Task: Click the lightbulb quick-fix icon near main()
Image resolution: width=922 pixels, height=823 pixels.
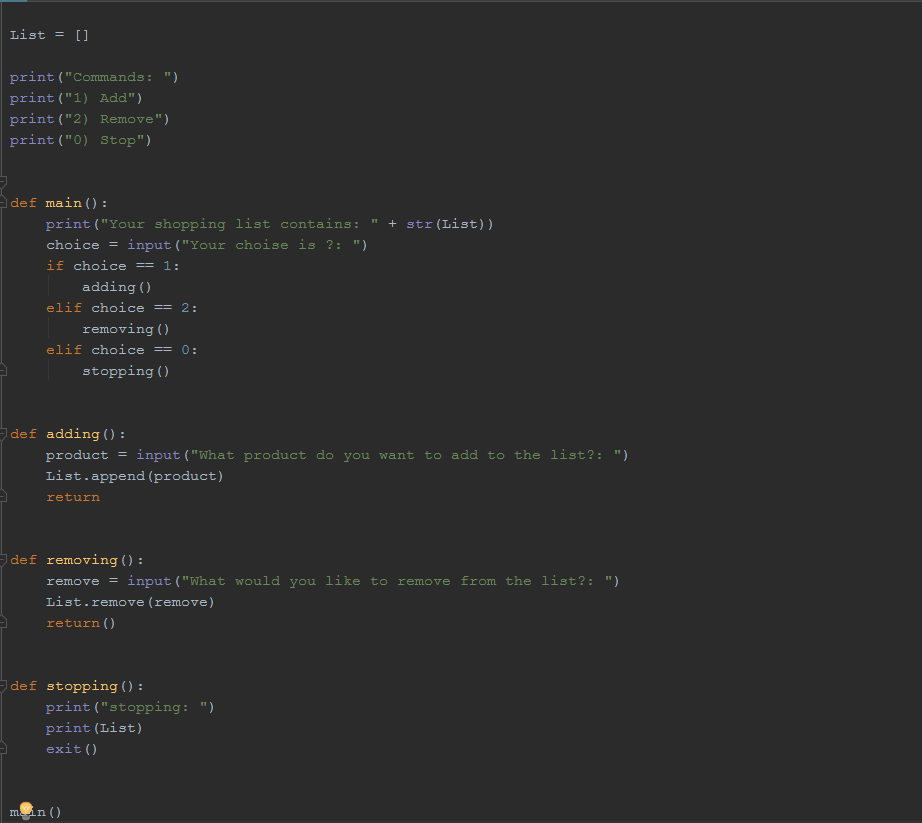Action: point(28,806)
